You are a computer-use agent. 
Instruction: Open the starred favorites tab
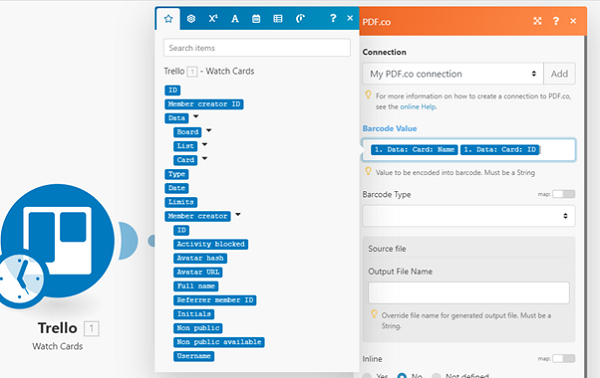[x=168, y=19]
